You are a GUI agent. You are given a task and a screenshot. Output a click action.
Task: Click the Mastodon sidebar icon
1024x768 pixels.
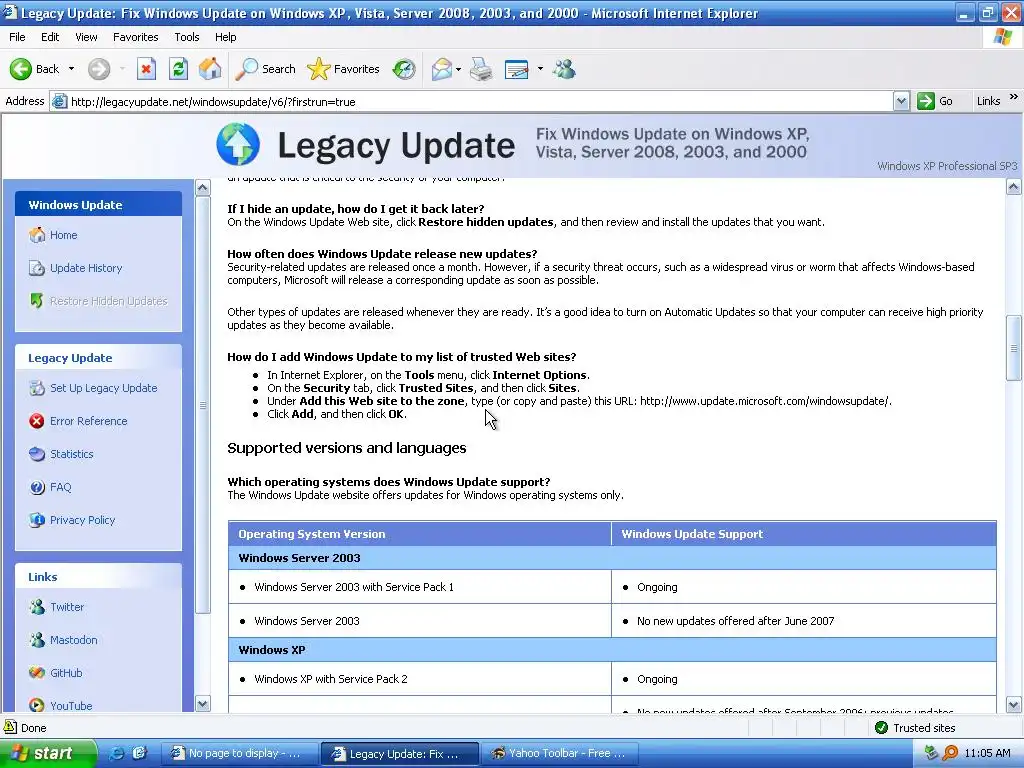[37, 640]
